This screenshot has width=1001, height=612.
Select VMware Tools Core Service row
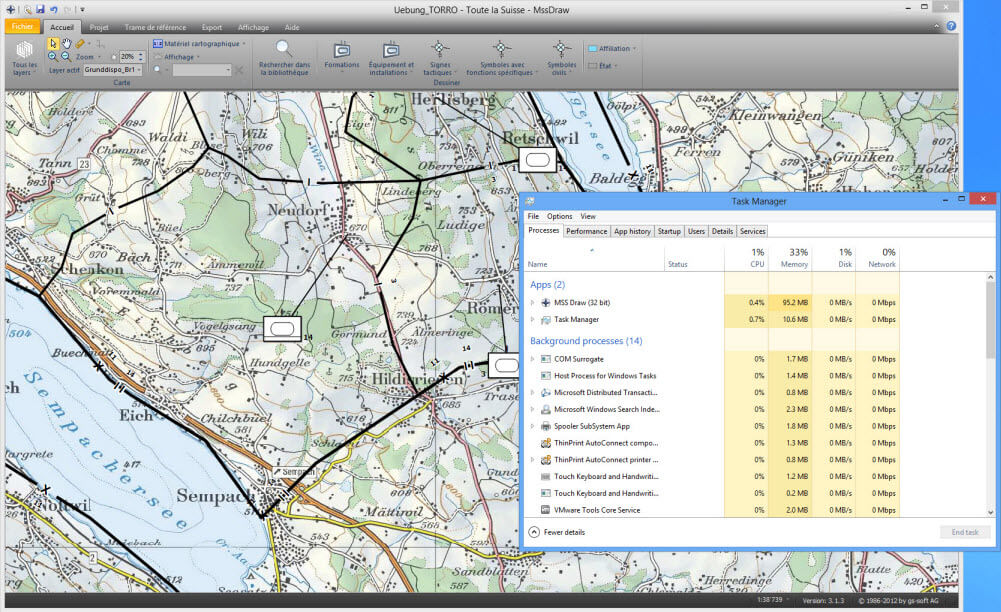point(712,510)
